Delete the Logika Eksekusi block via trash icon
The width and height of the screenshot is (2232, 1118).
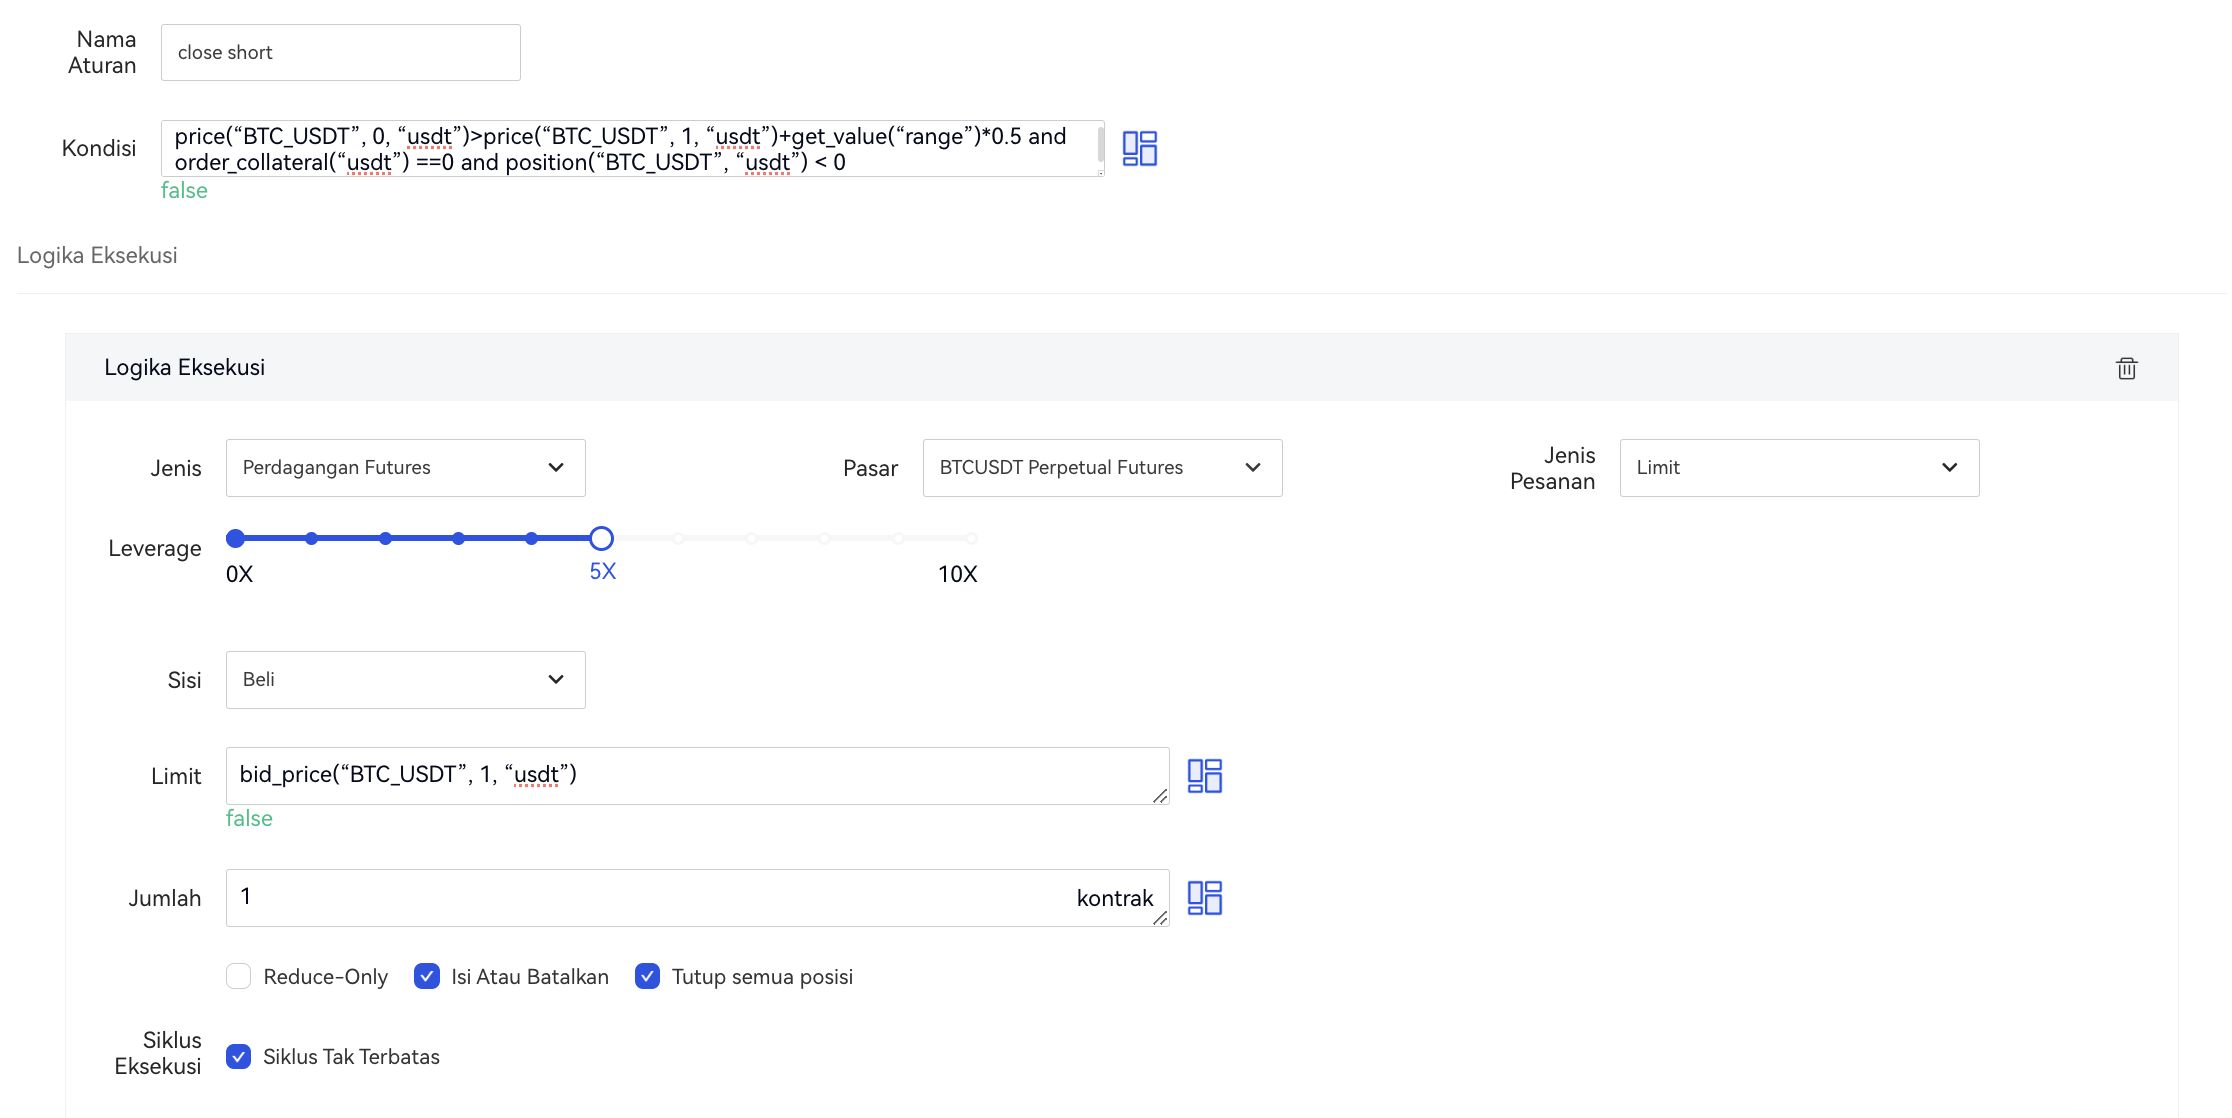(x=2126, y=368)
